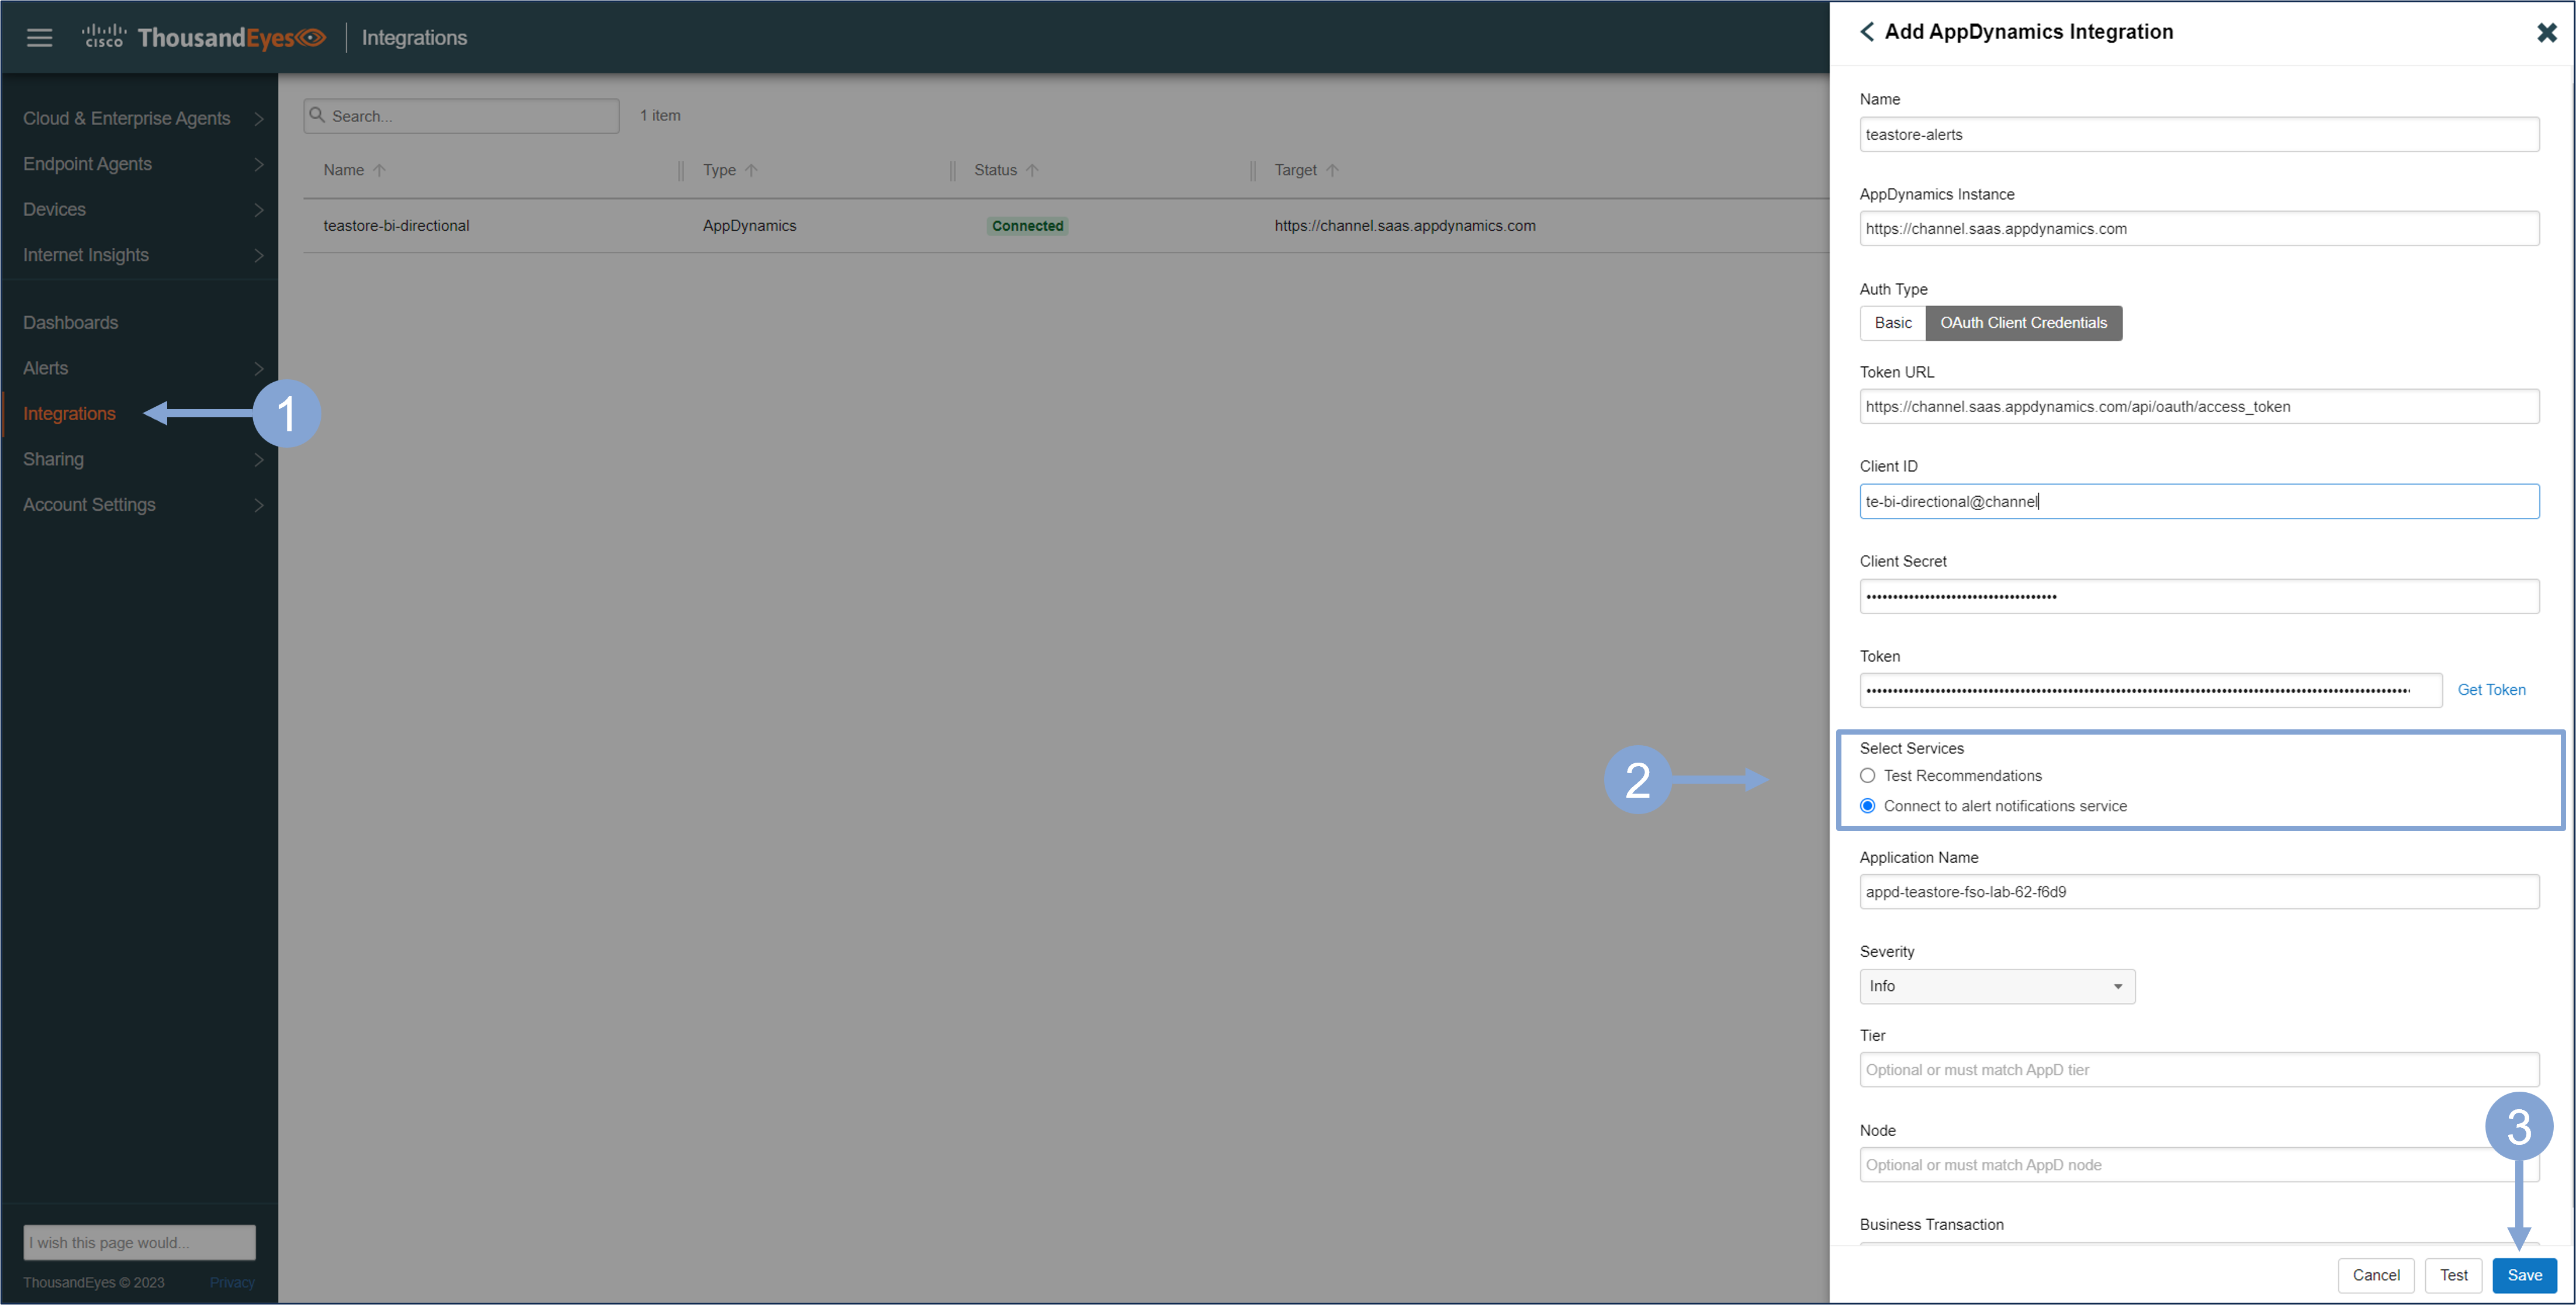
Task: Sort by Target column arrow
Action: 1331,171
